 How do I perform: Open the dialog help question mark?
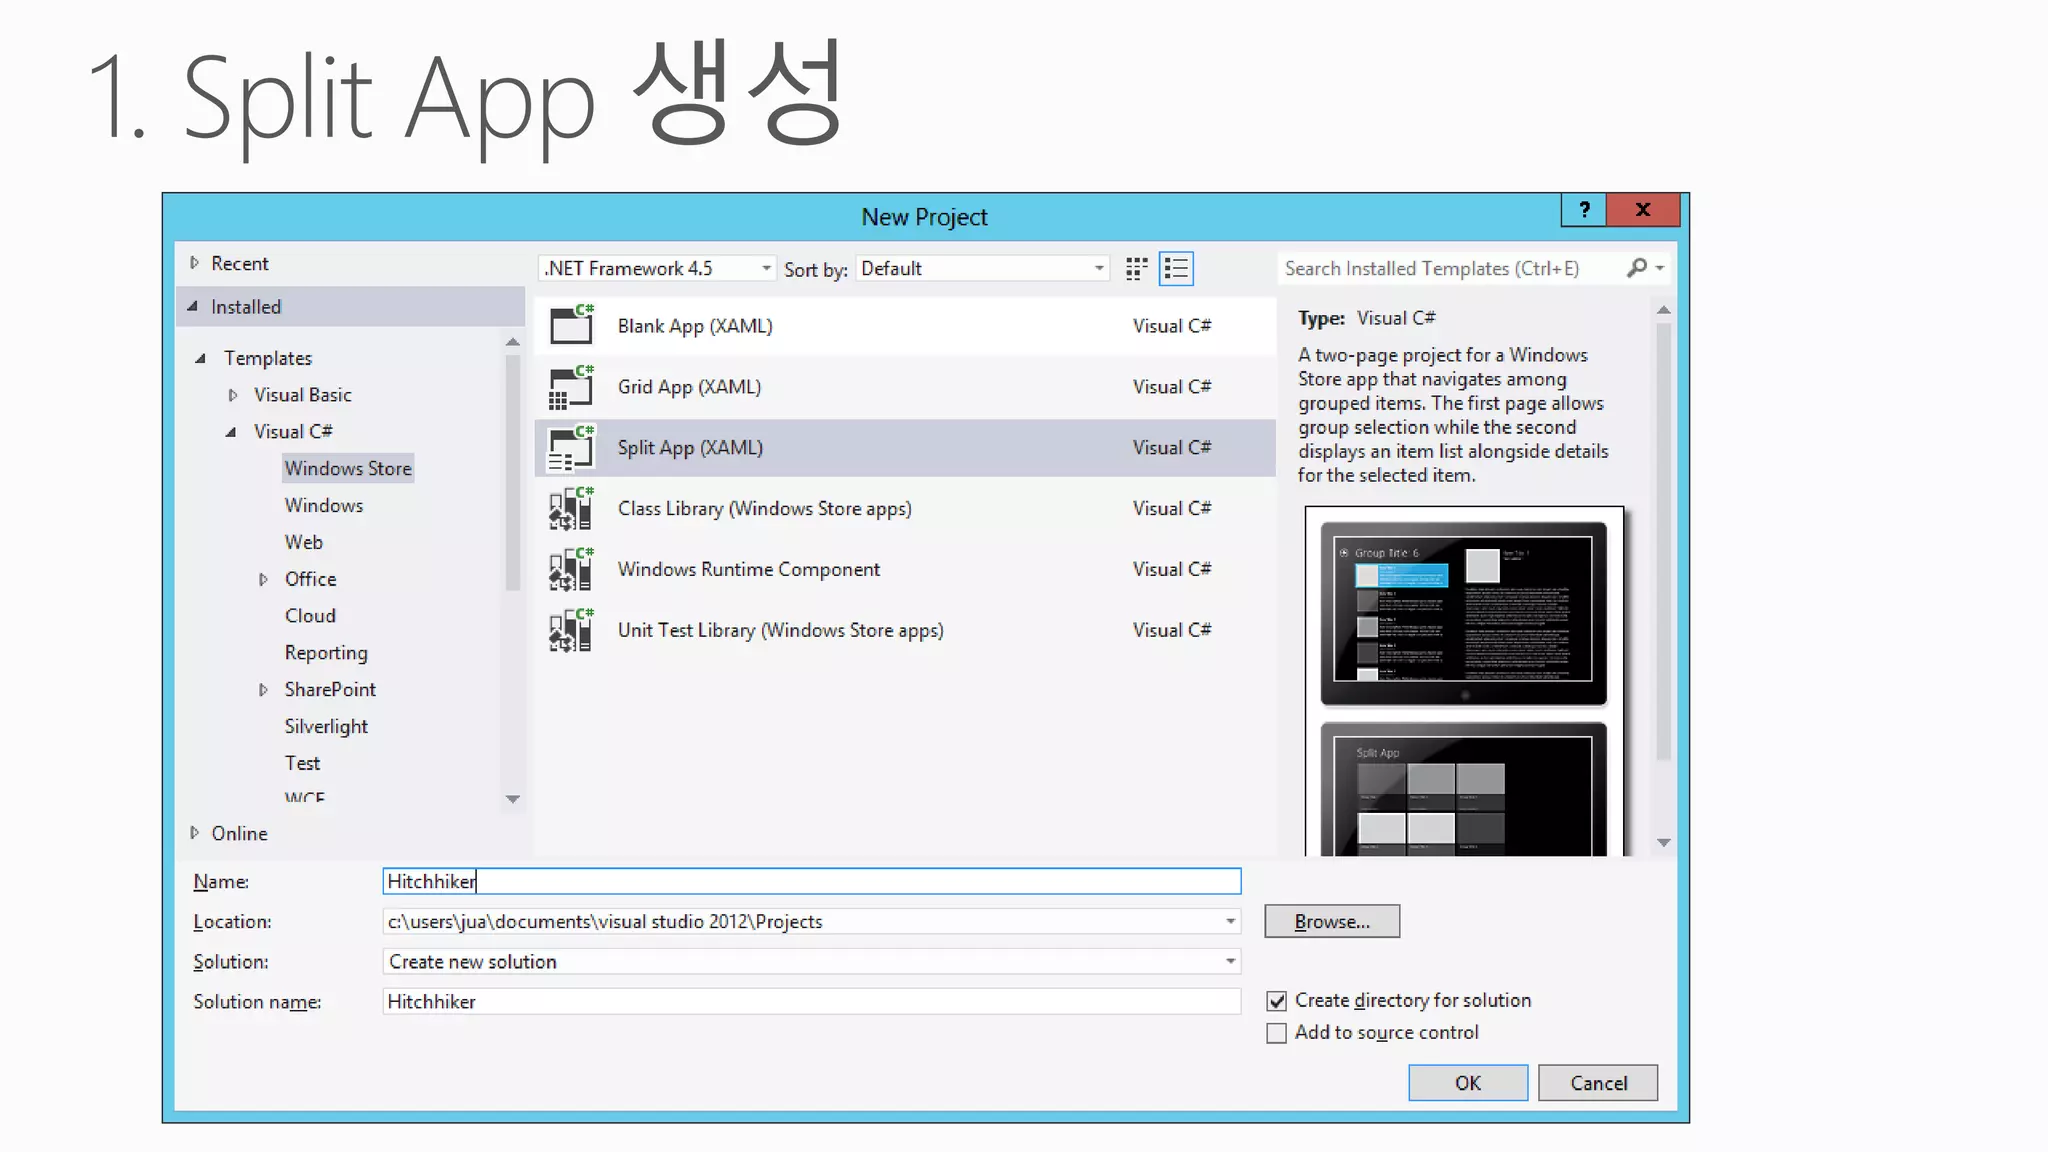(x=1584, y=210)
